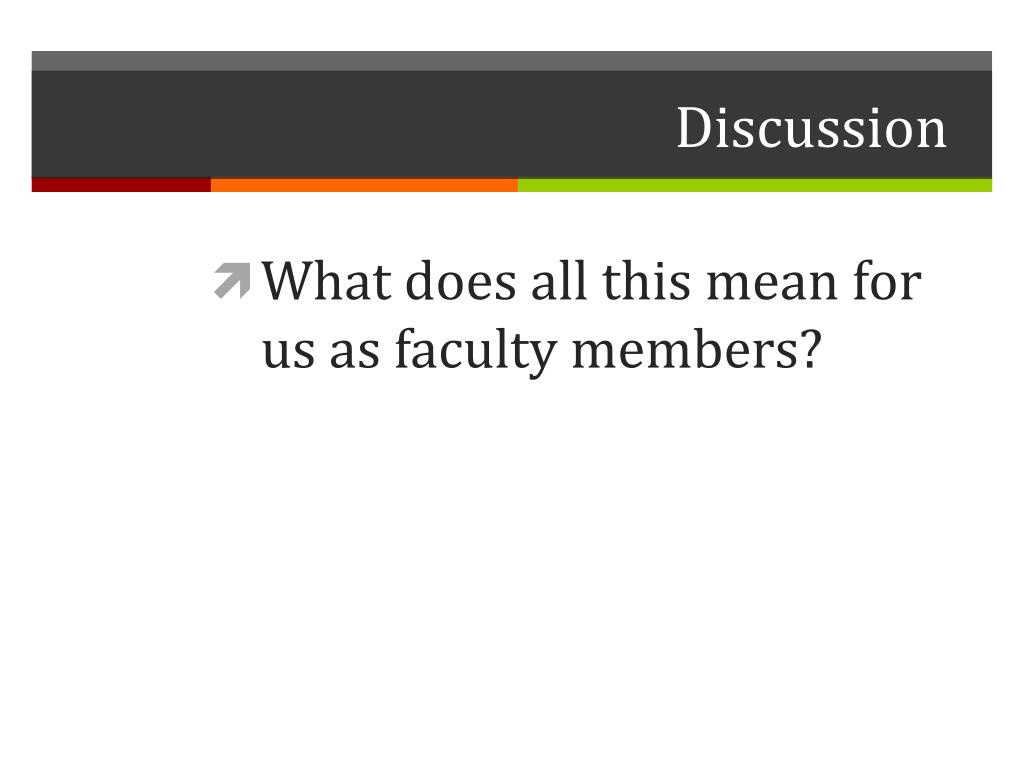Select the "Discussion" slide title
Viewport: 1024px width, 768px height.
click(811, 128)
